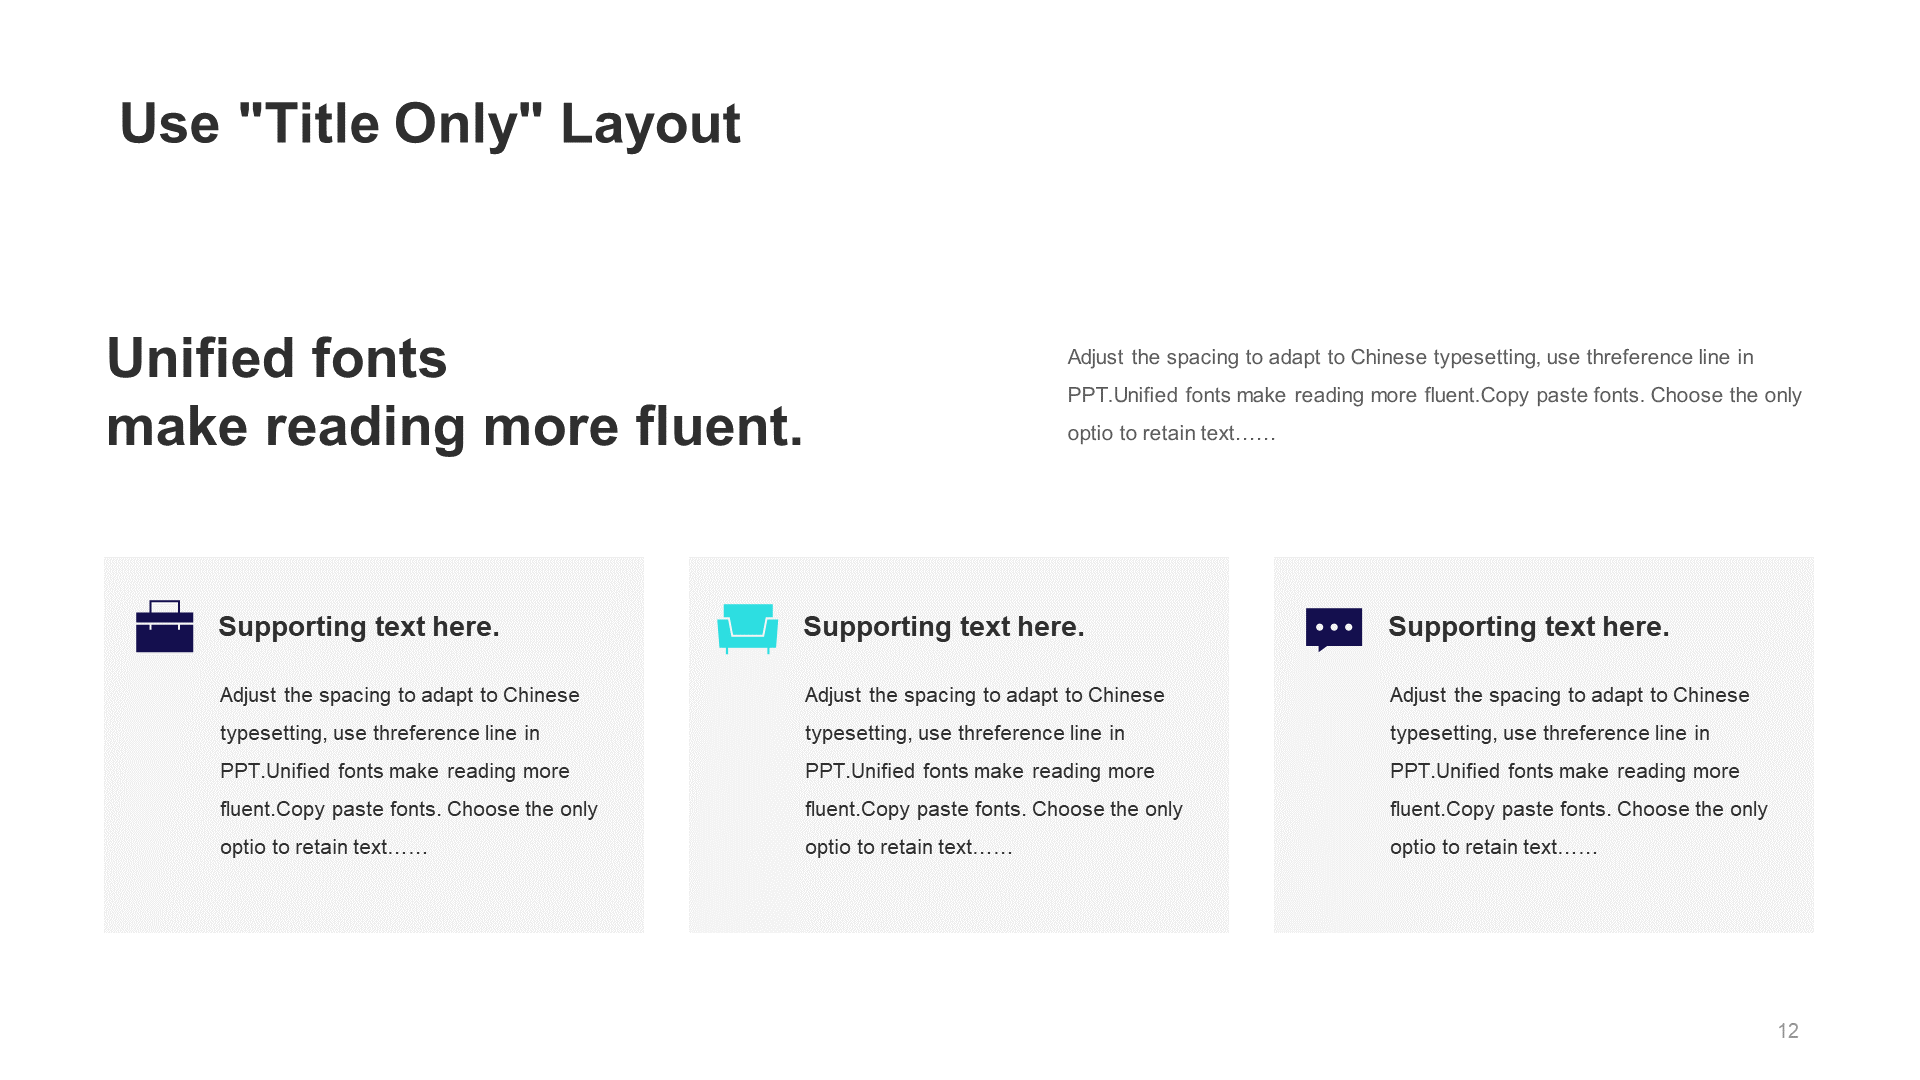Click 'optio to retain text……' in upper-right paragraph
The image size is (1920, 1080).
click(x=1171, y=434)
